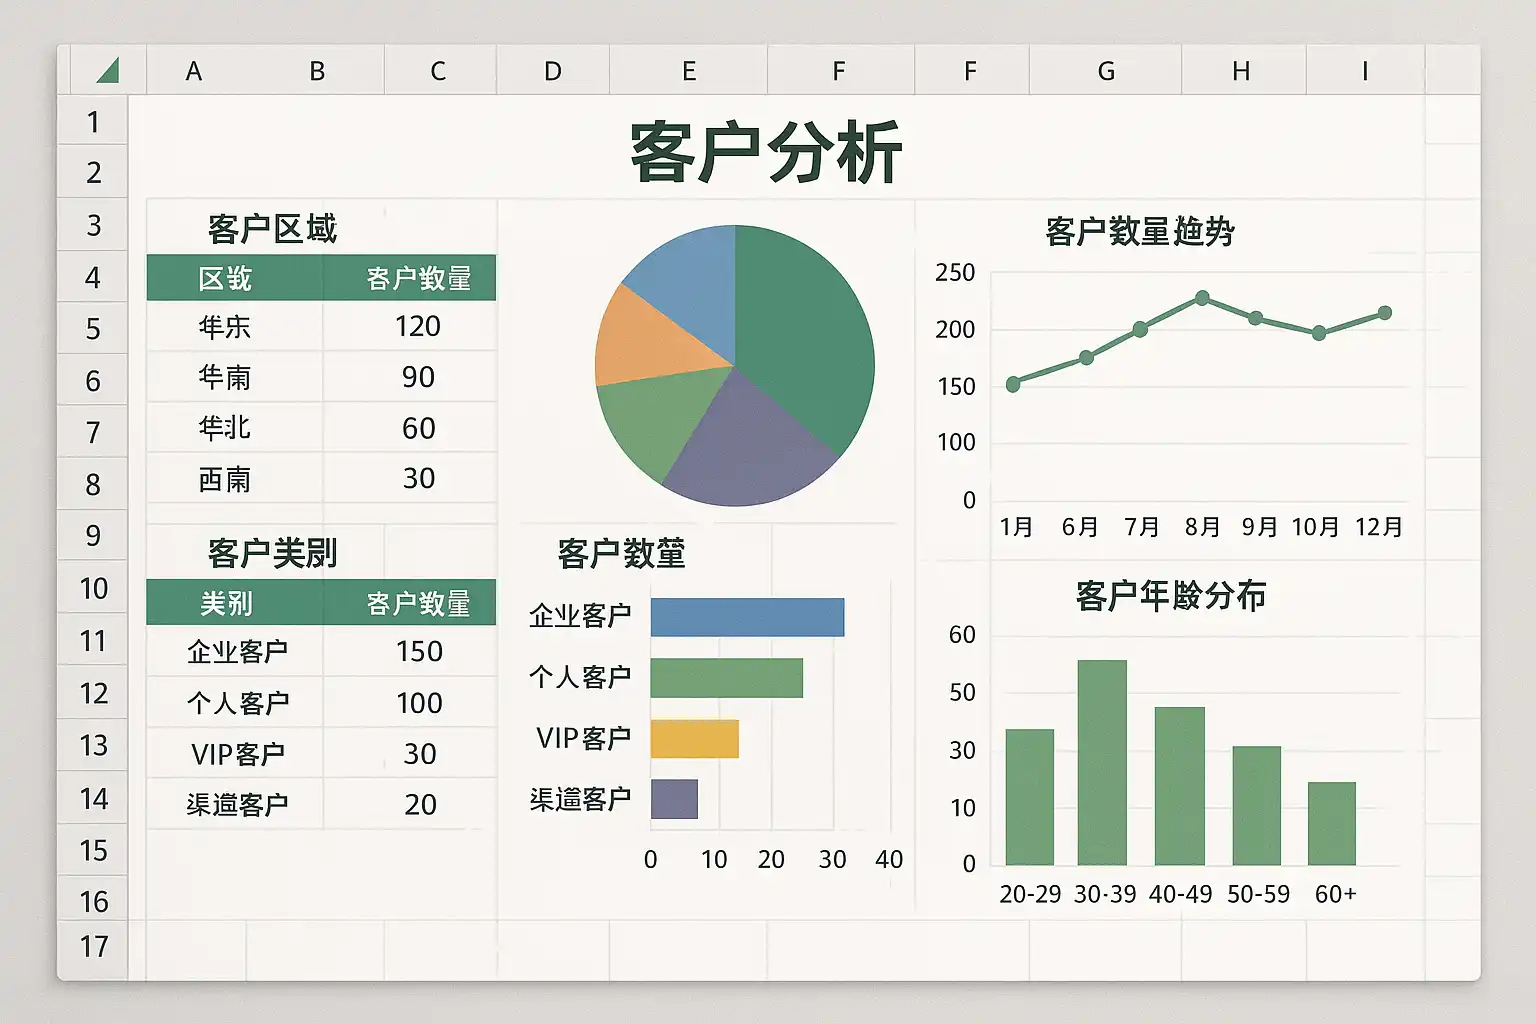
Task: Click the 华东 value cell showing 120
Action: coord(417,327)
